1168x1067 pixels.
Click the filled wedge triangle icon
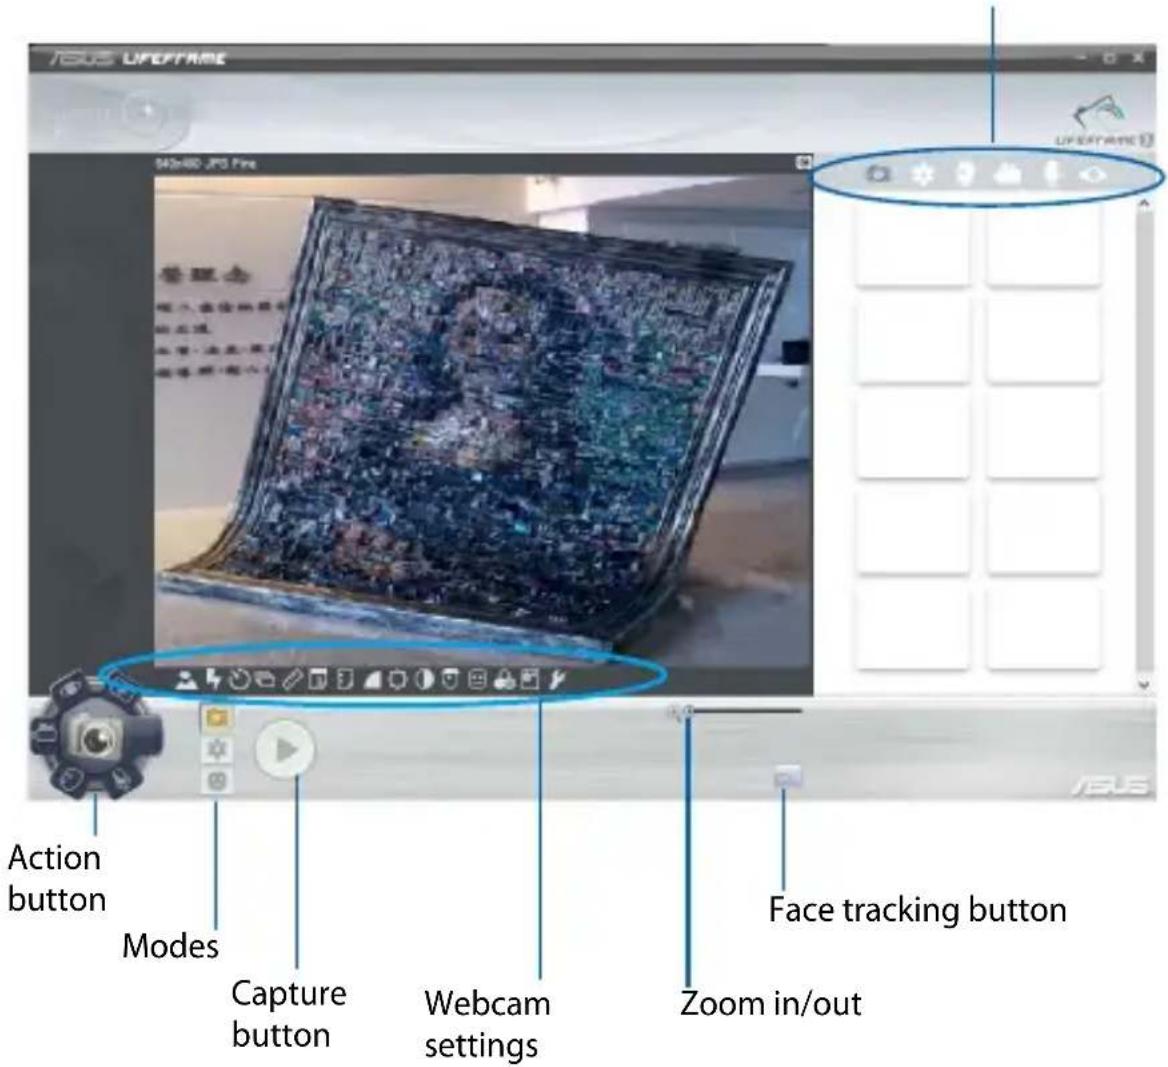[372, 680]
